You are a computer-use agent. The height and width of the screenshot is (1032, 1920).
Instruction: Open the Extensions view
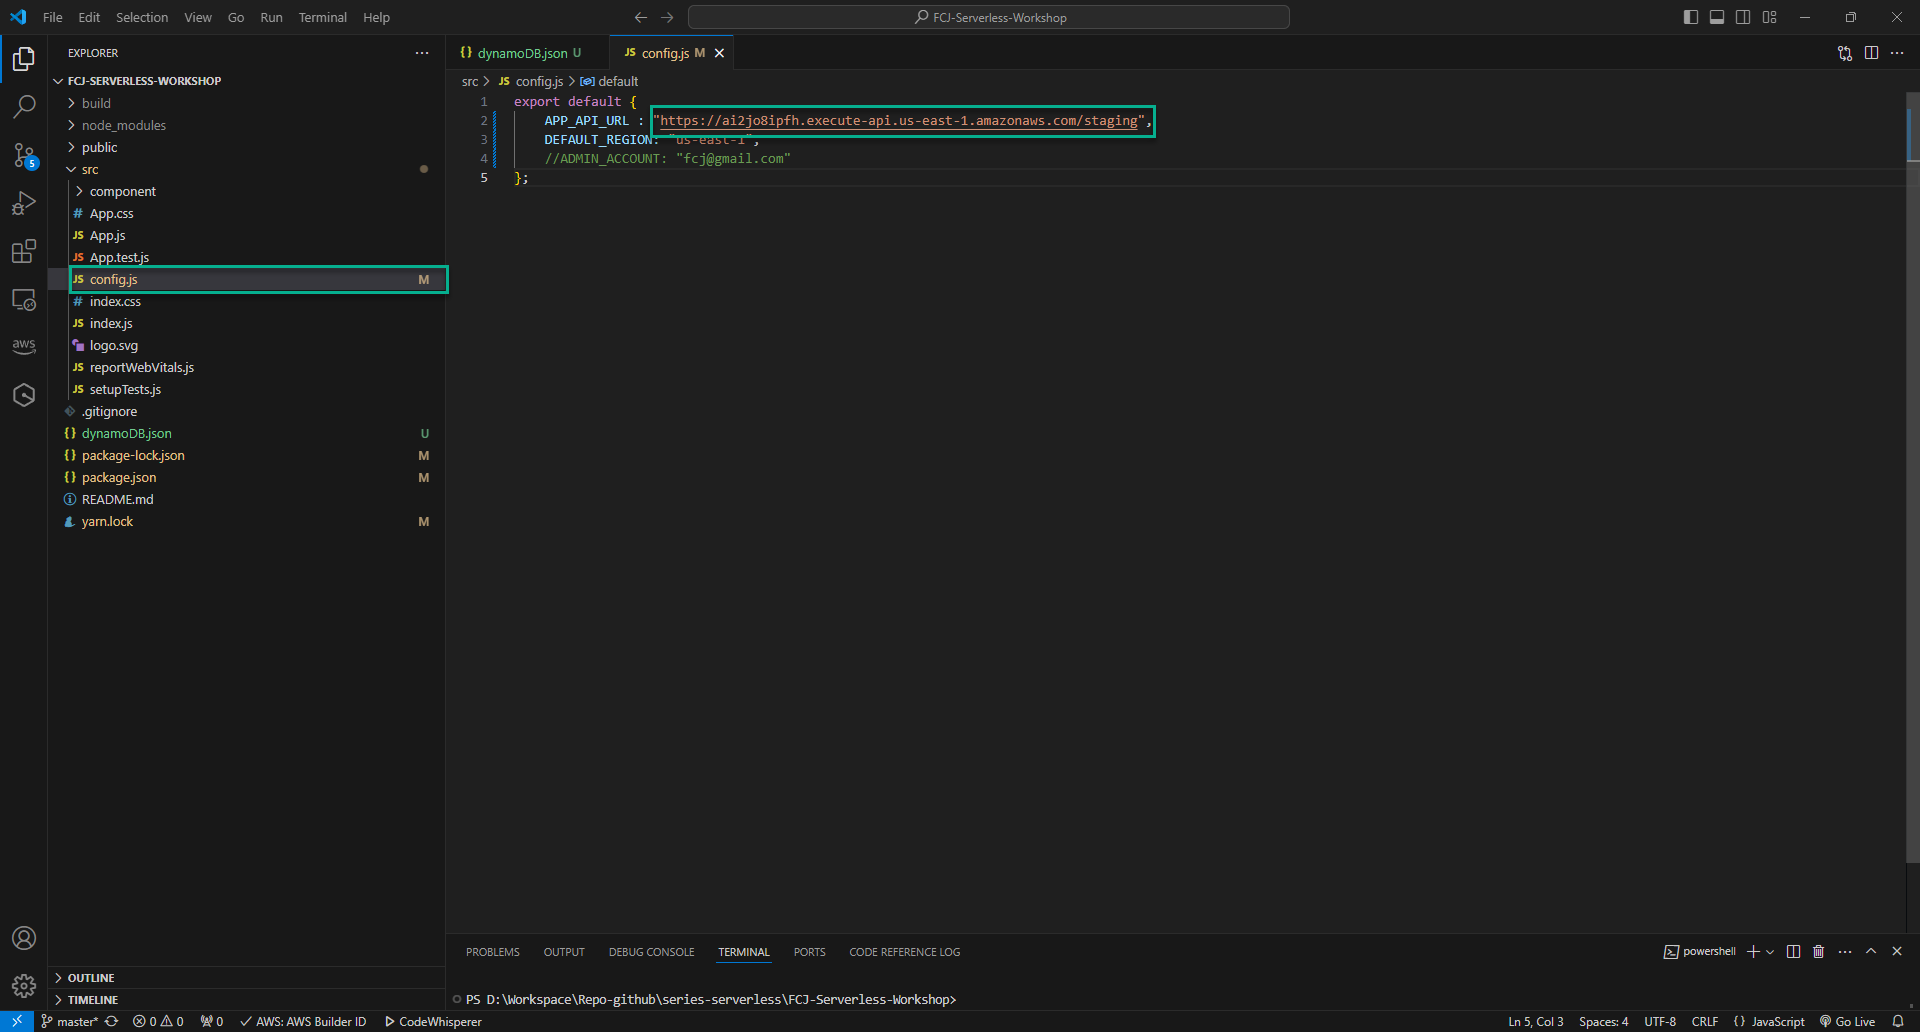(24, 251)
